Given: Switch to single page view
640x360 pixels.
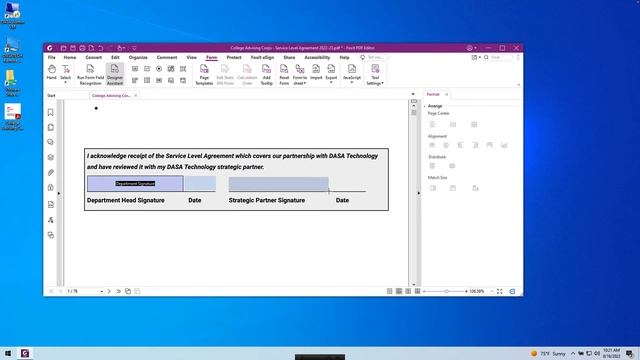Looking at the screenshot, I should [389, 291].
